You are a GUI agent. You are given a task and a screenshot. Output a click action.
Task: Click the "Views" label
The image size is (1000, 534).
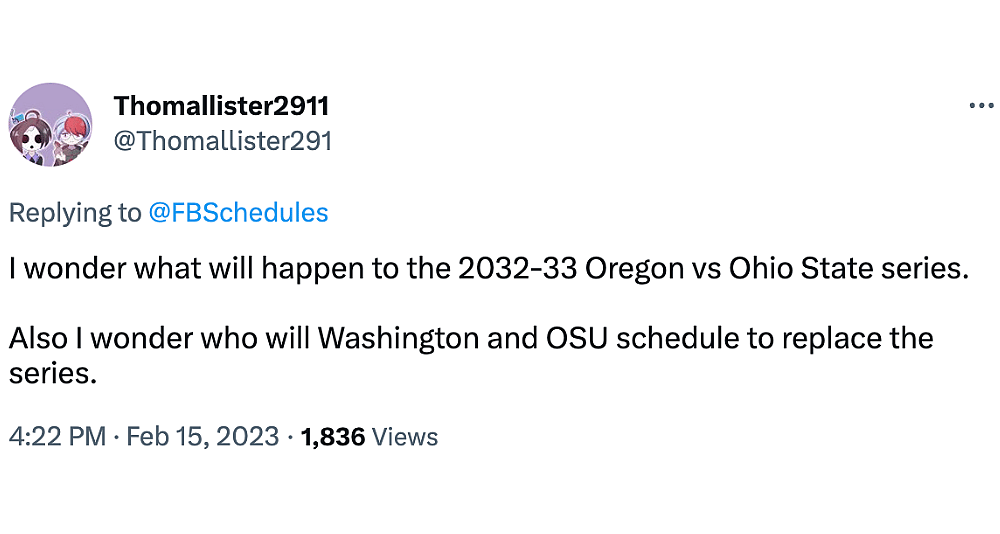tap(405, 437)
